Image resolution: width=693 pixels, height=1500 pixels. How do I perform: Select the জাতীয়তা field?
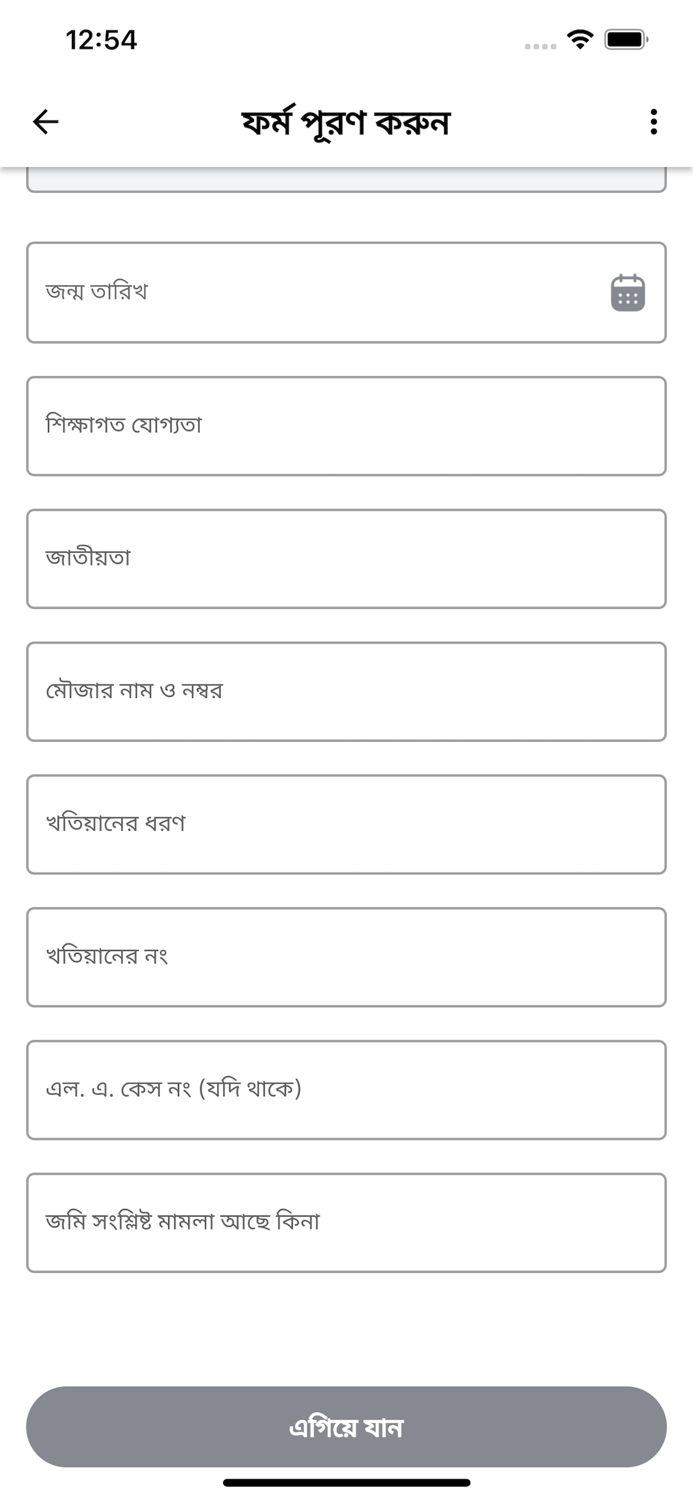346,558
